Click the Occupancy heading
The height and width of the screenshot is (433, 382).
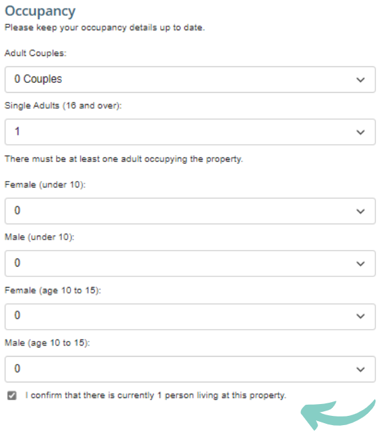click(x=40, y=12)
